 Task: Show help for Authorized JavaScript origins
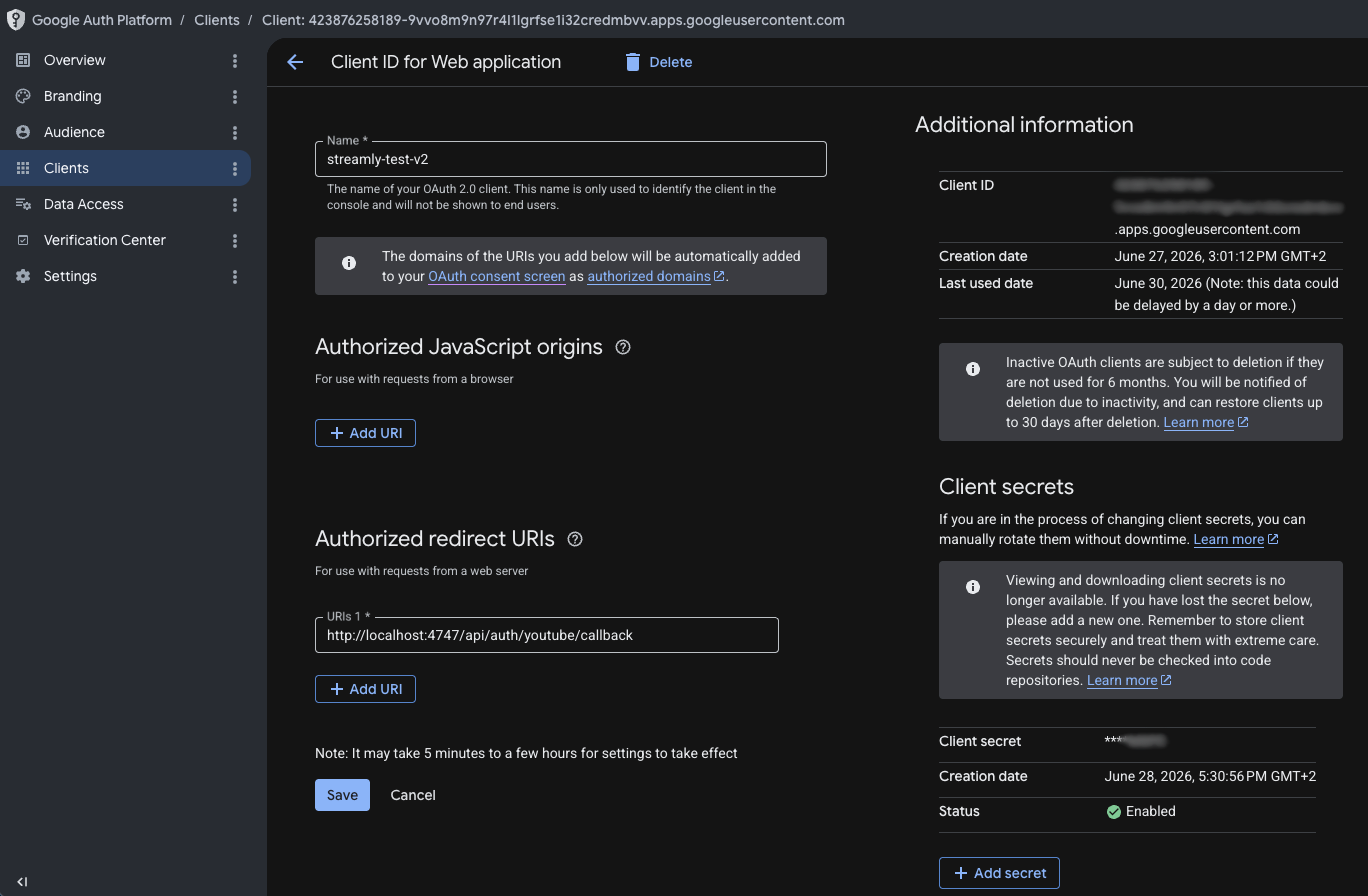click(x=623, y=347)
